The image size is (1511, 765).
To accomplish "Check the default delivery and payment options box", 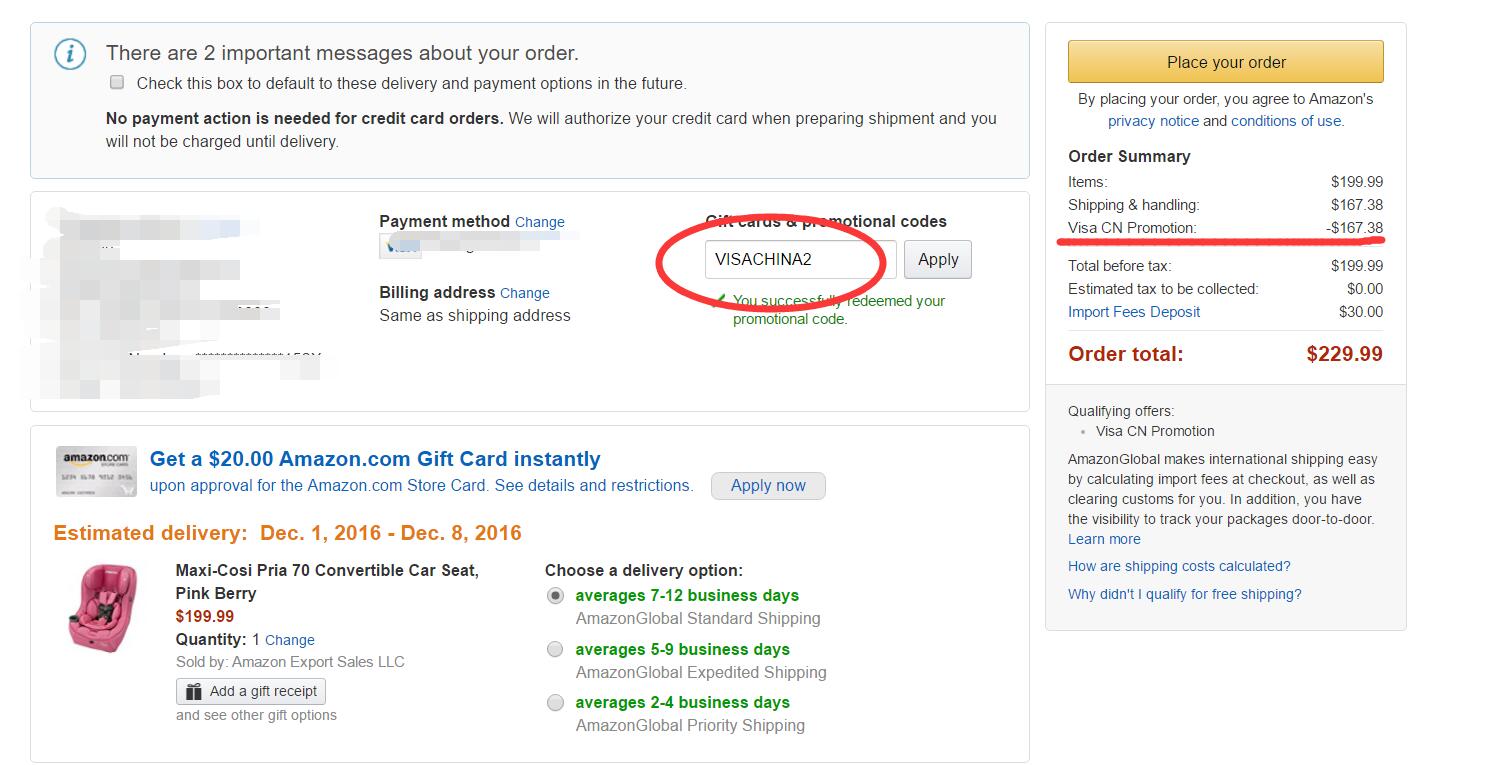I will [117, 83].
